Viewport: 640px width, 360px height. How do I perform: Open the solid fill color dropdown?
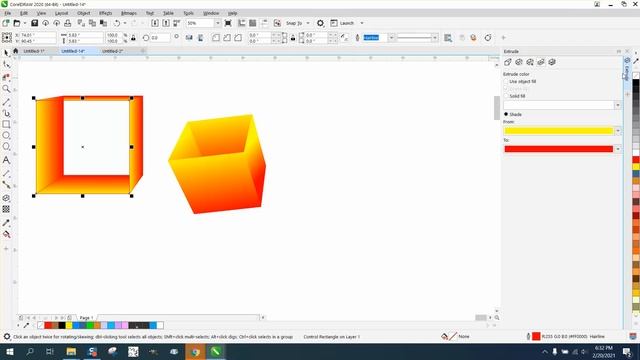(x=618, y=105)
